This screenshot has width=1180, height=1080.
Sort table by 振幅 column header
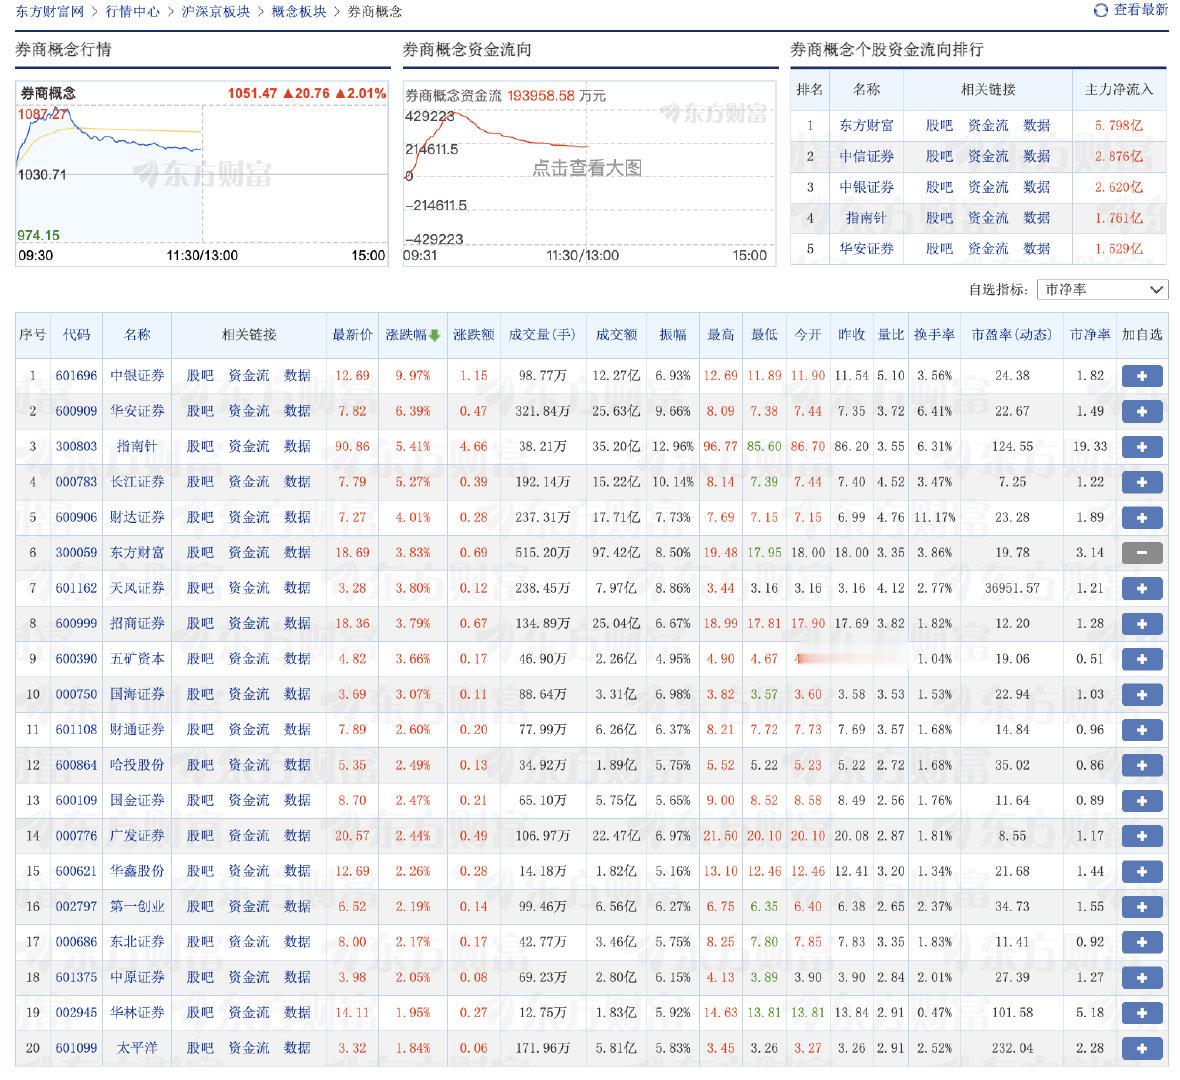[x=673, y=335]
